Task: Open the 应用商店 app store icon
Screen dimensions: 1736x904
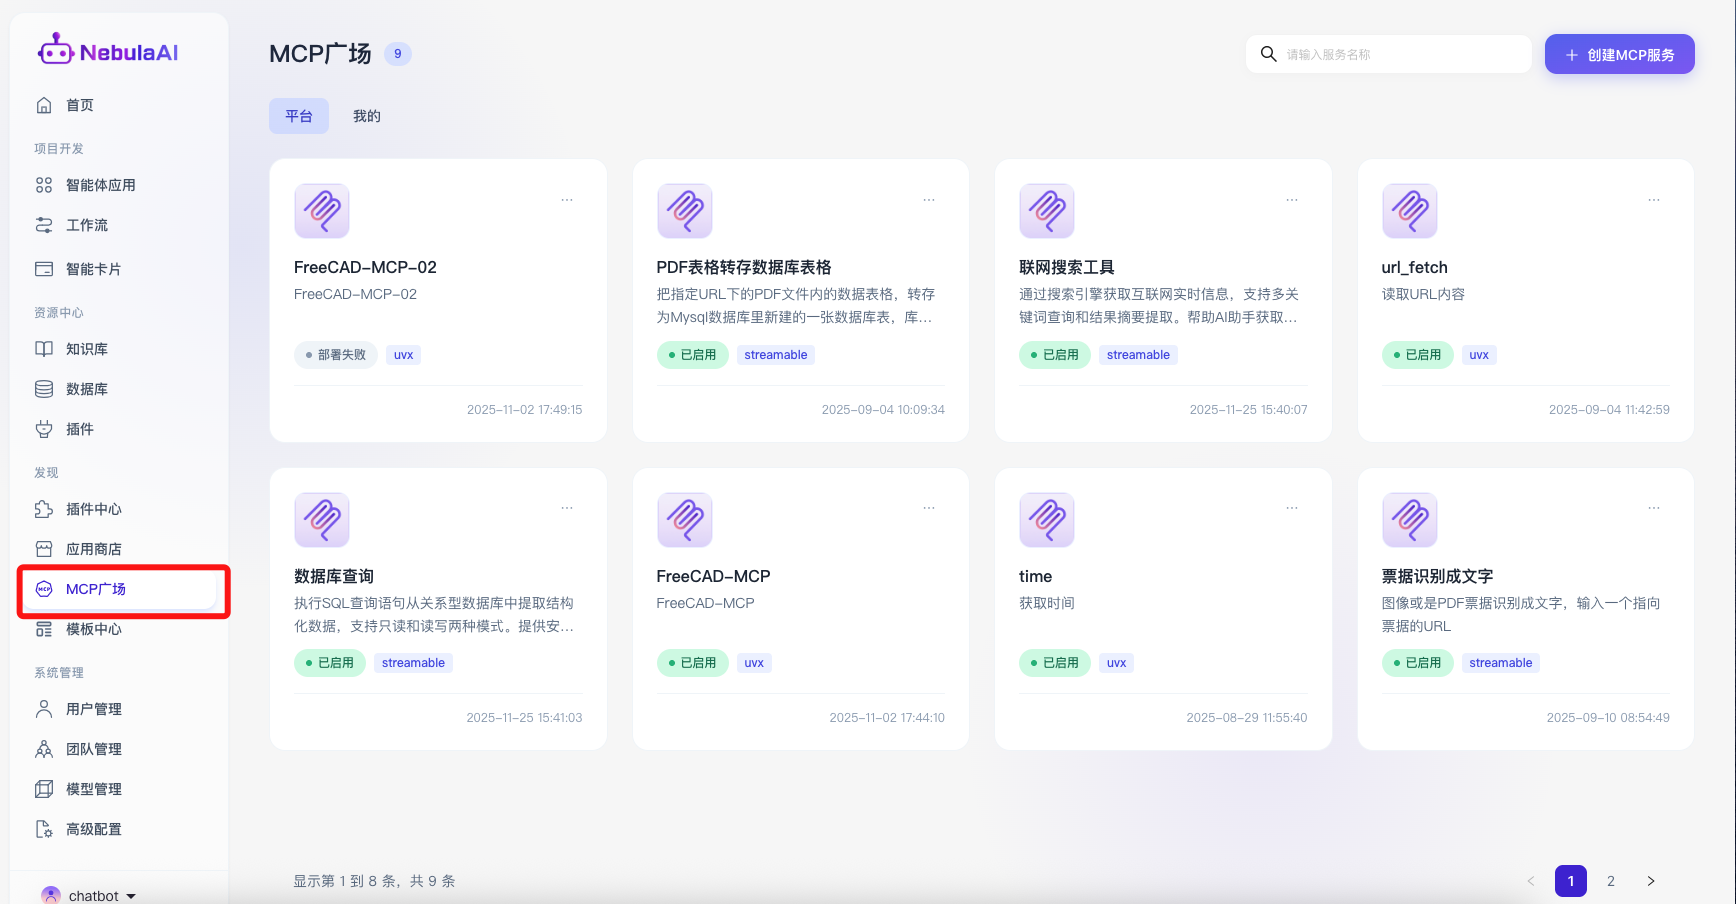Action: point(44,549)
